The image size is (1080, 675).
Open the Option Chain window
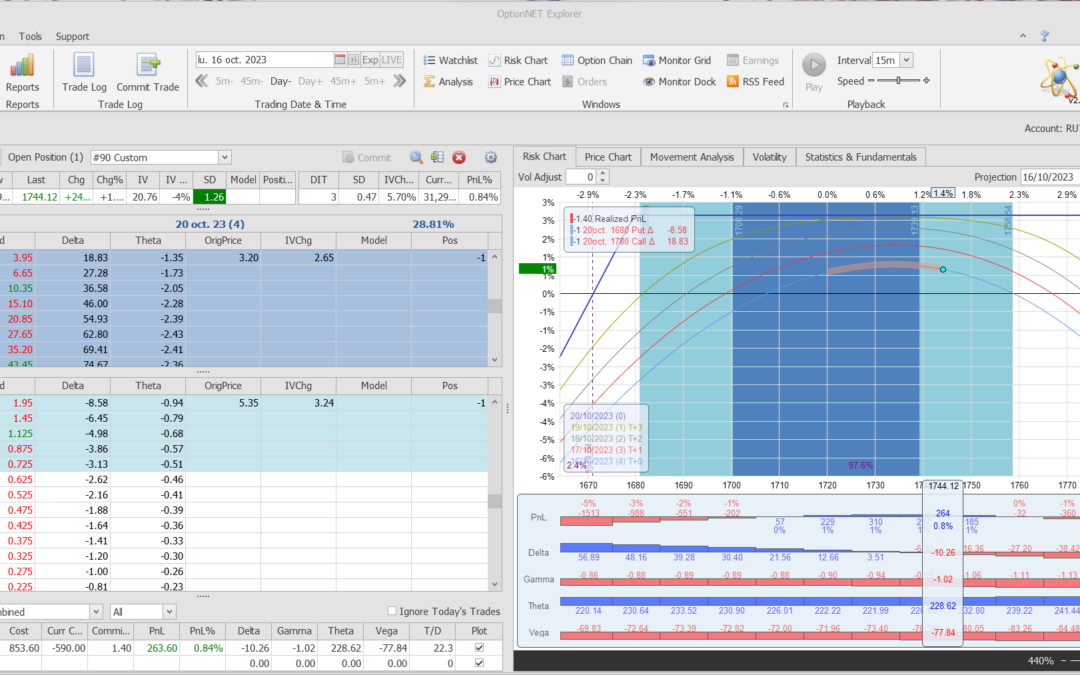(x=596, y=60)
